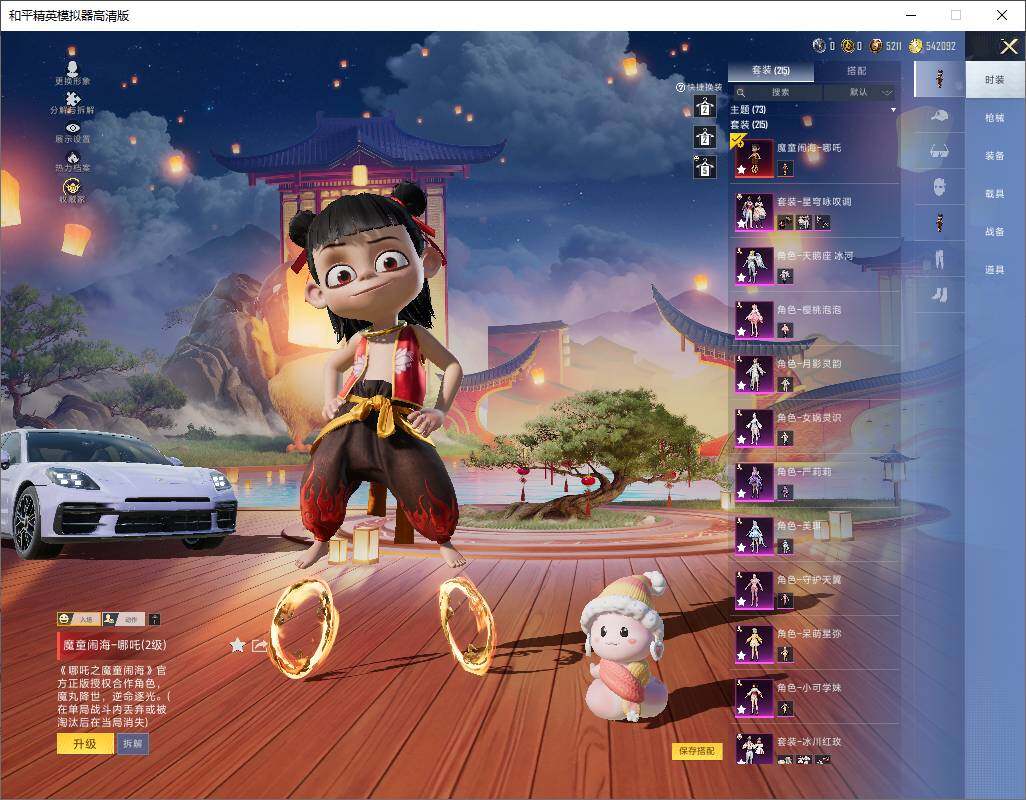Select face mask slot icon
Screen dimensions: 1026x800
pyautogui.click(x=939, y=187)
